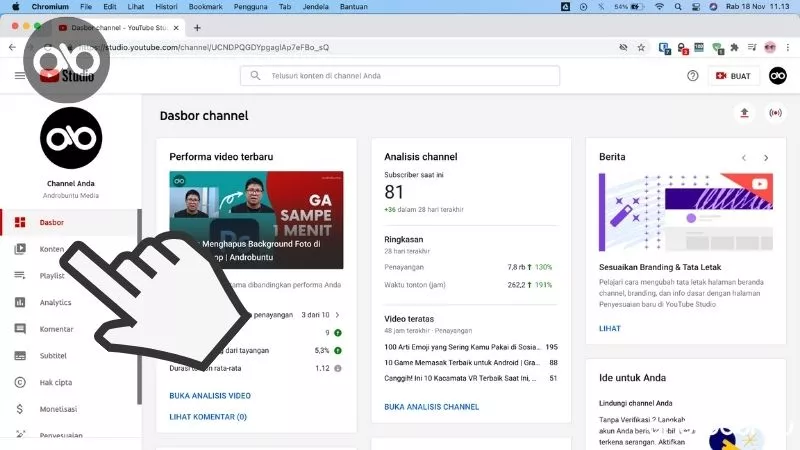800x450 pixels.
Task: Click the channel search input field
Action: point(400,76)
